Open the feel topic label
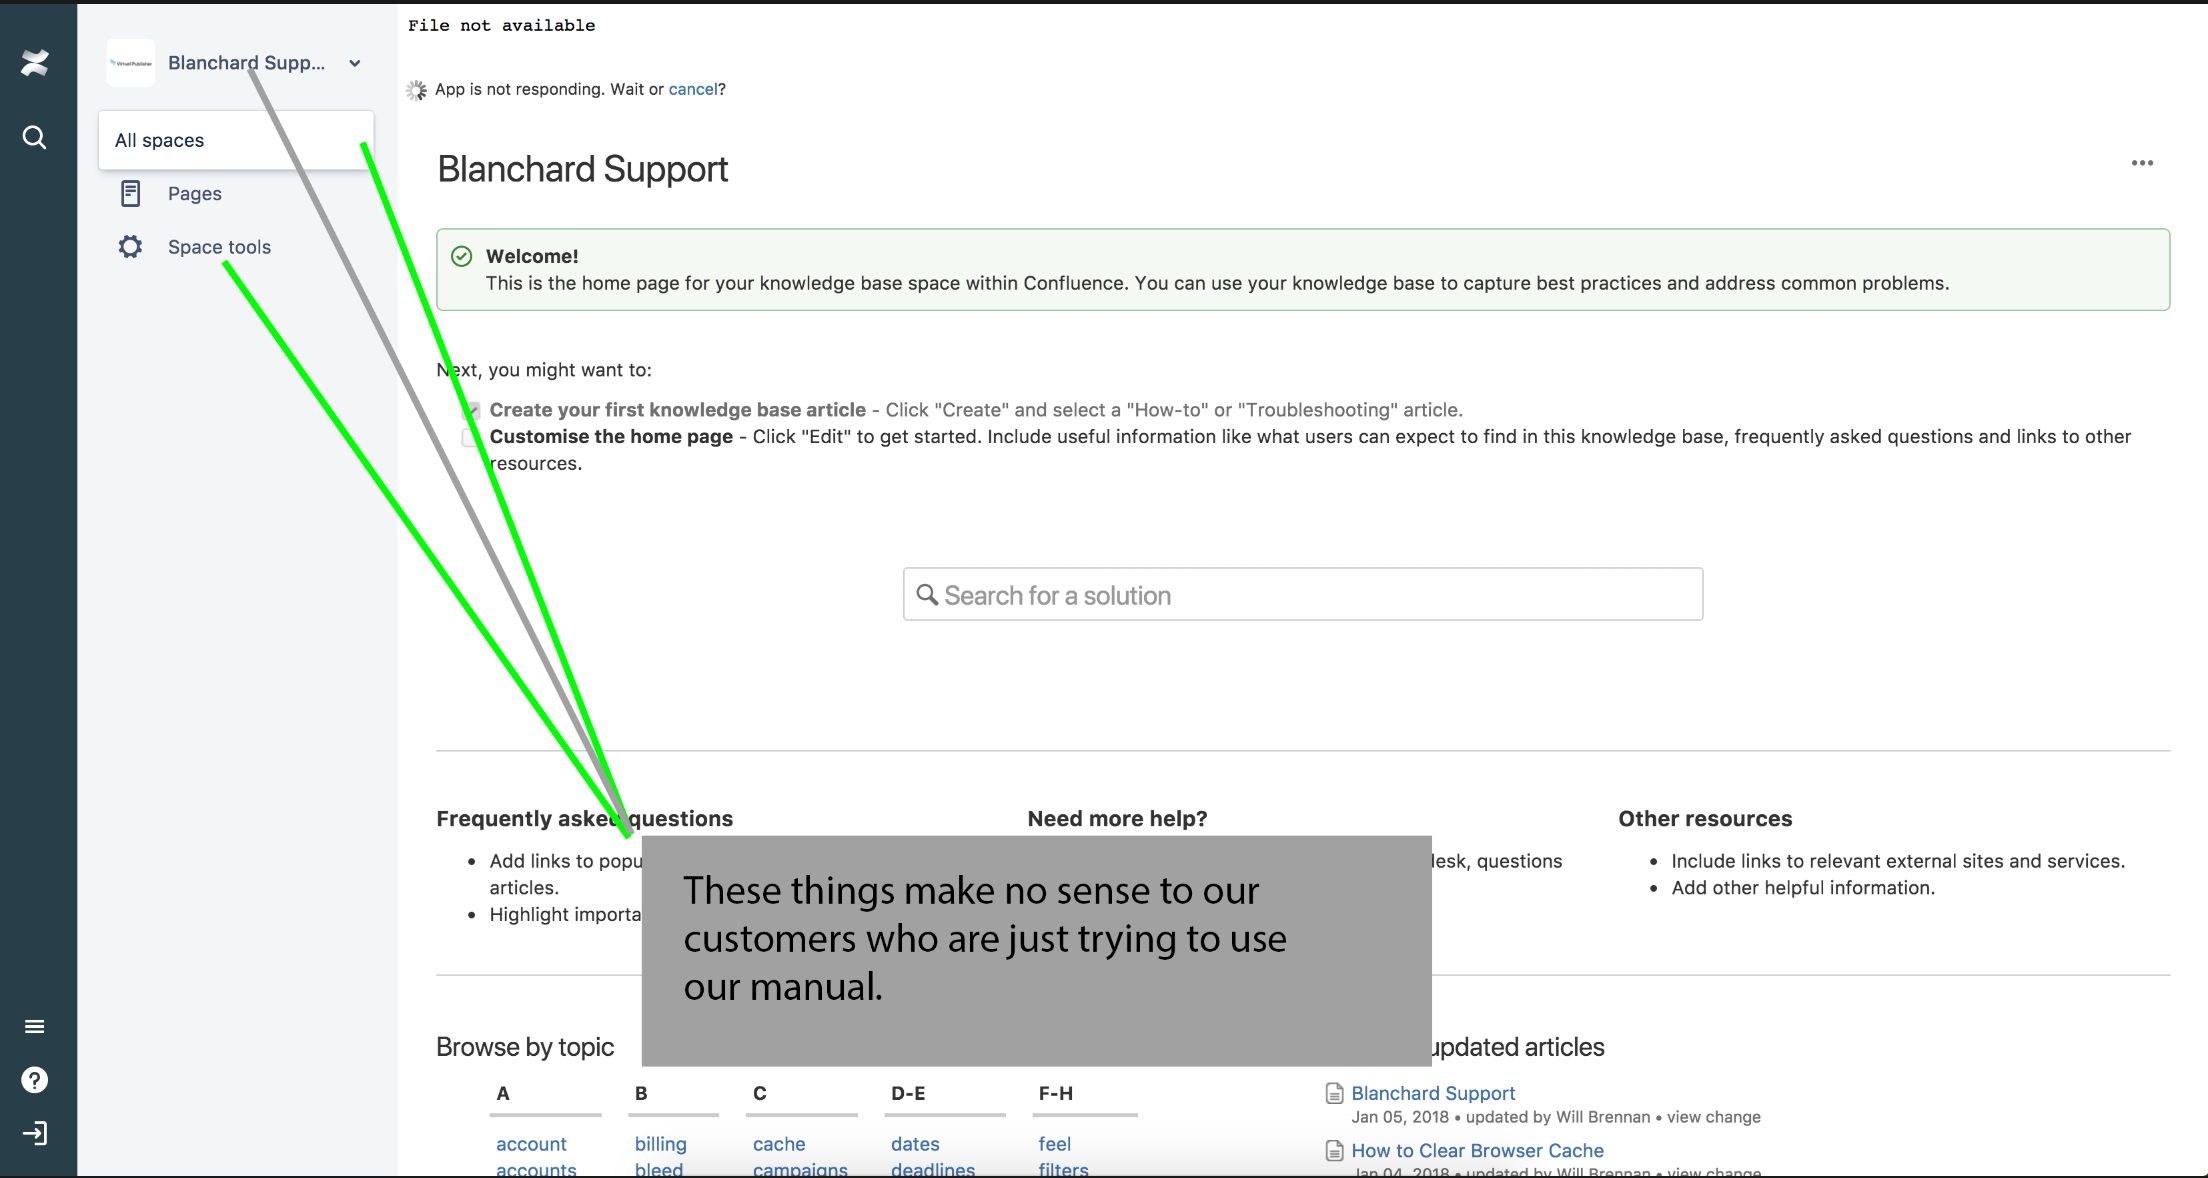 (x=1054, y=1144)
